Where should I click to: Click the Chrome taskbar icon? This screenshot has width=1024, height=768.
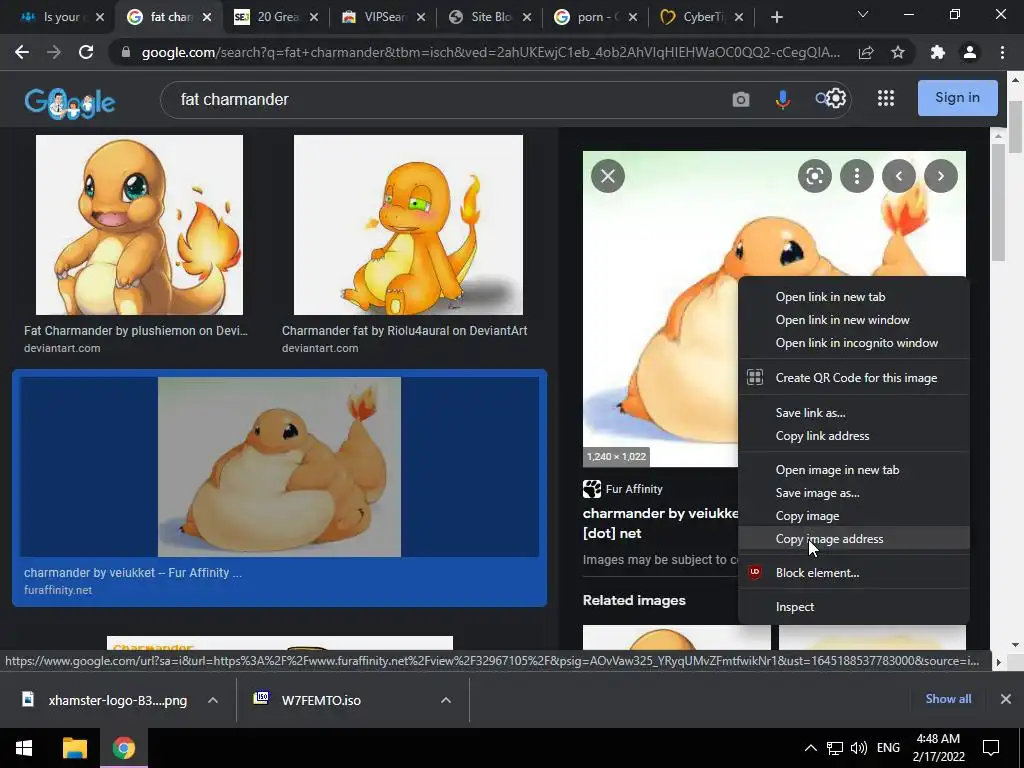click(123, 748)
